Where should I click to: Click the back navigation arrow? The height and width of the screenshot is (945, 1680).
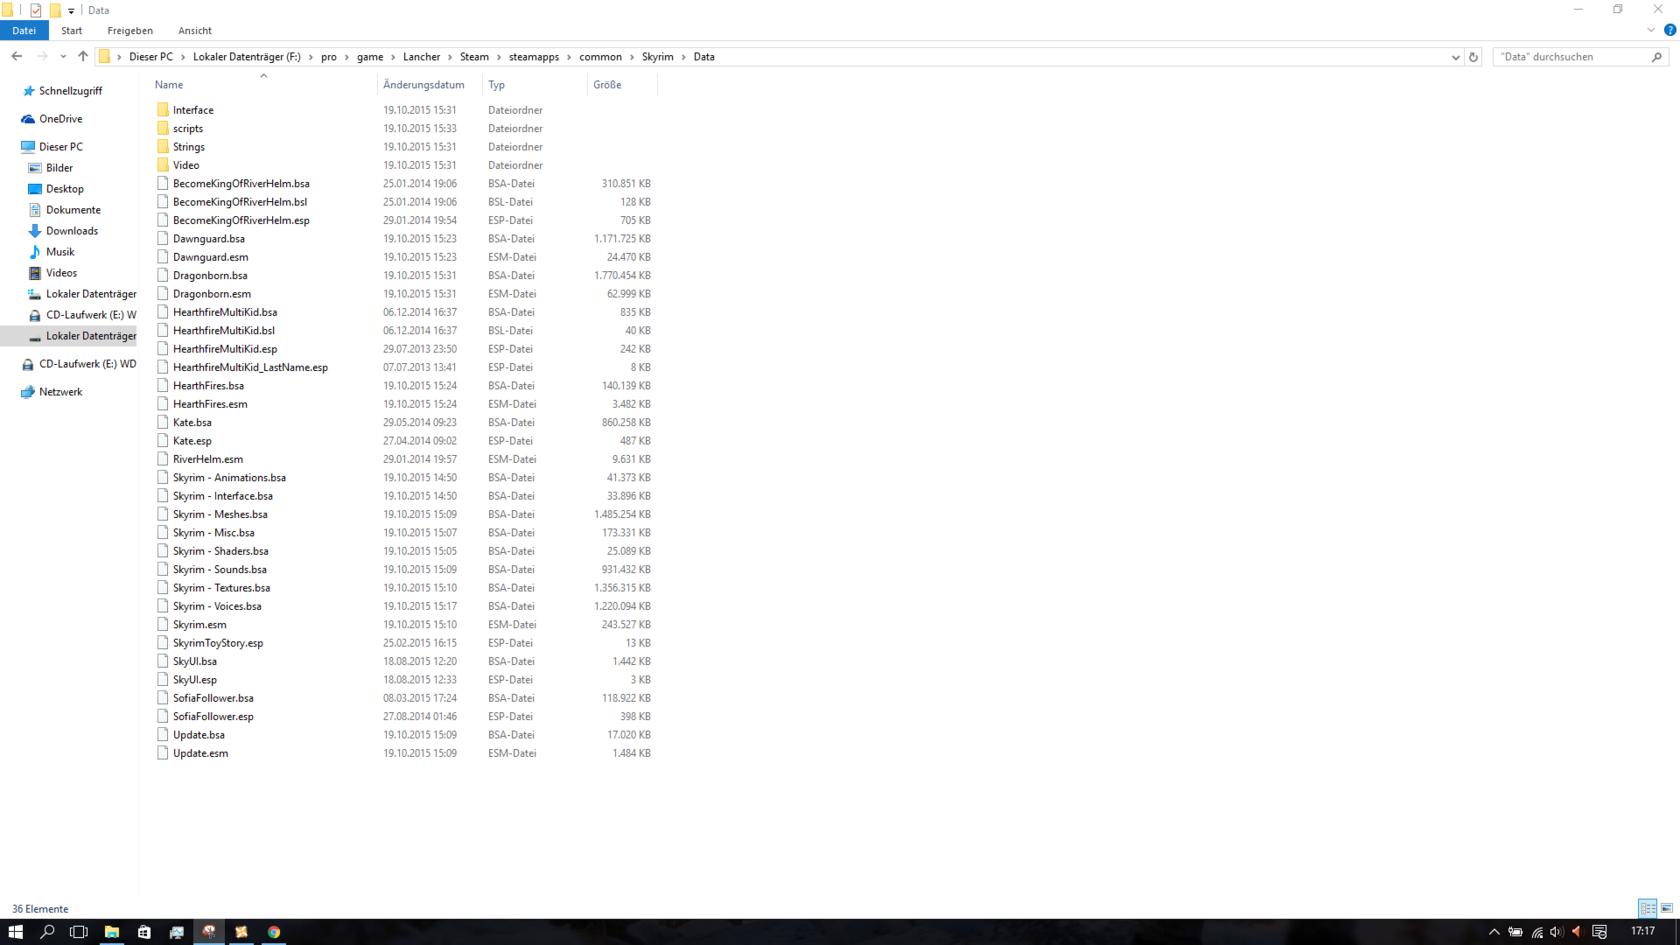tap(17, 57)
